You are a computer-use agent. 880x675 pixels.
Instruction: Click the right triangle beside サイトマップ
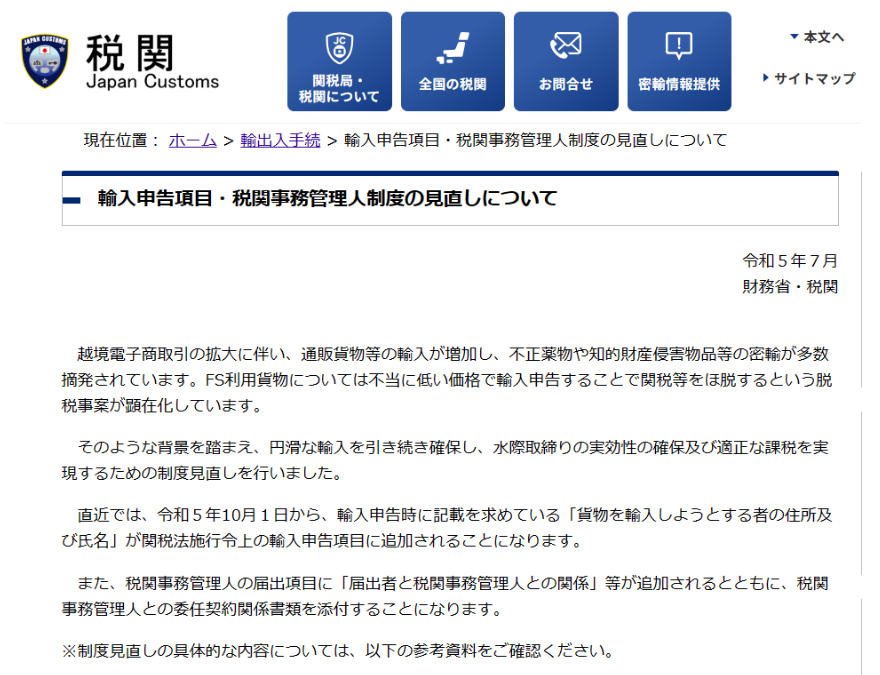pyautogui.click(x=766, y=78)
